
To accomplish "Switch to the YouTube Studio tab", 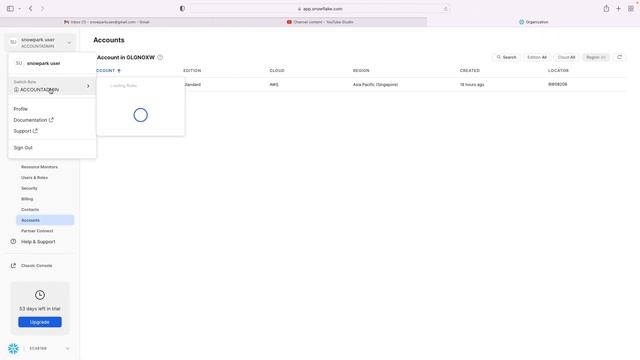I will [x=320, y=22].
